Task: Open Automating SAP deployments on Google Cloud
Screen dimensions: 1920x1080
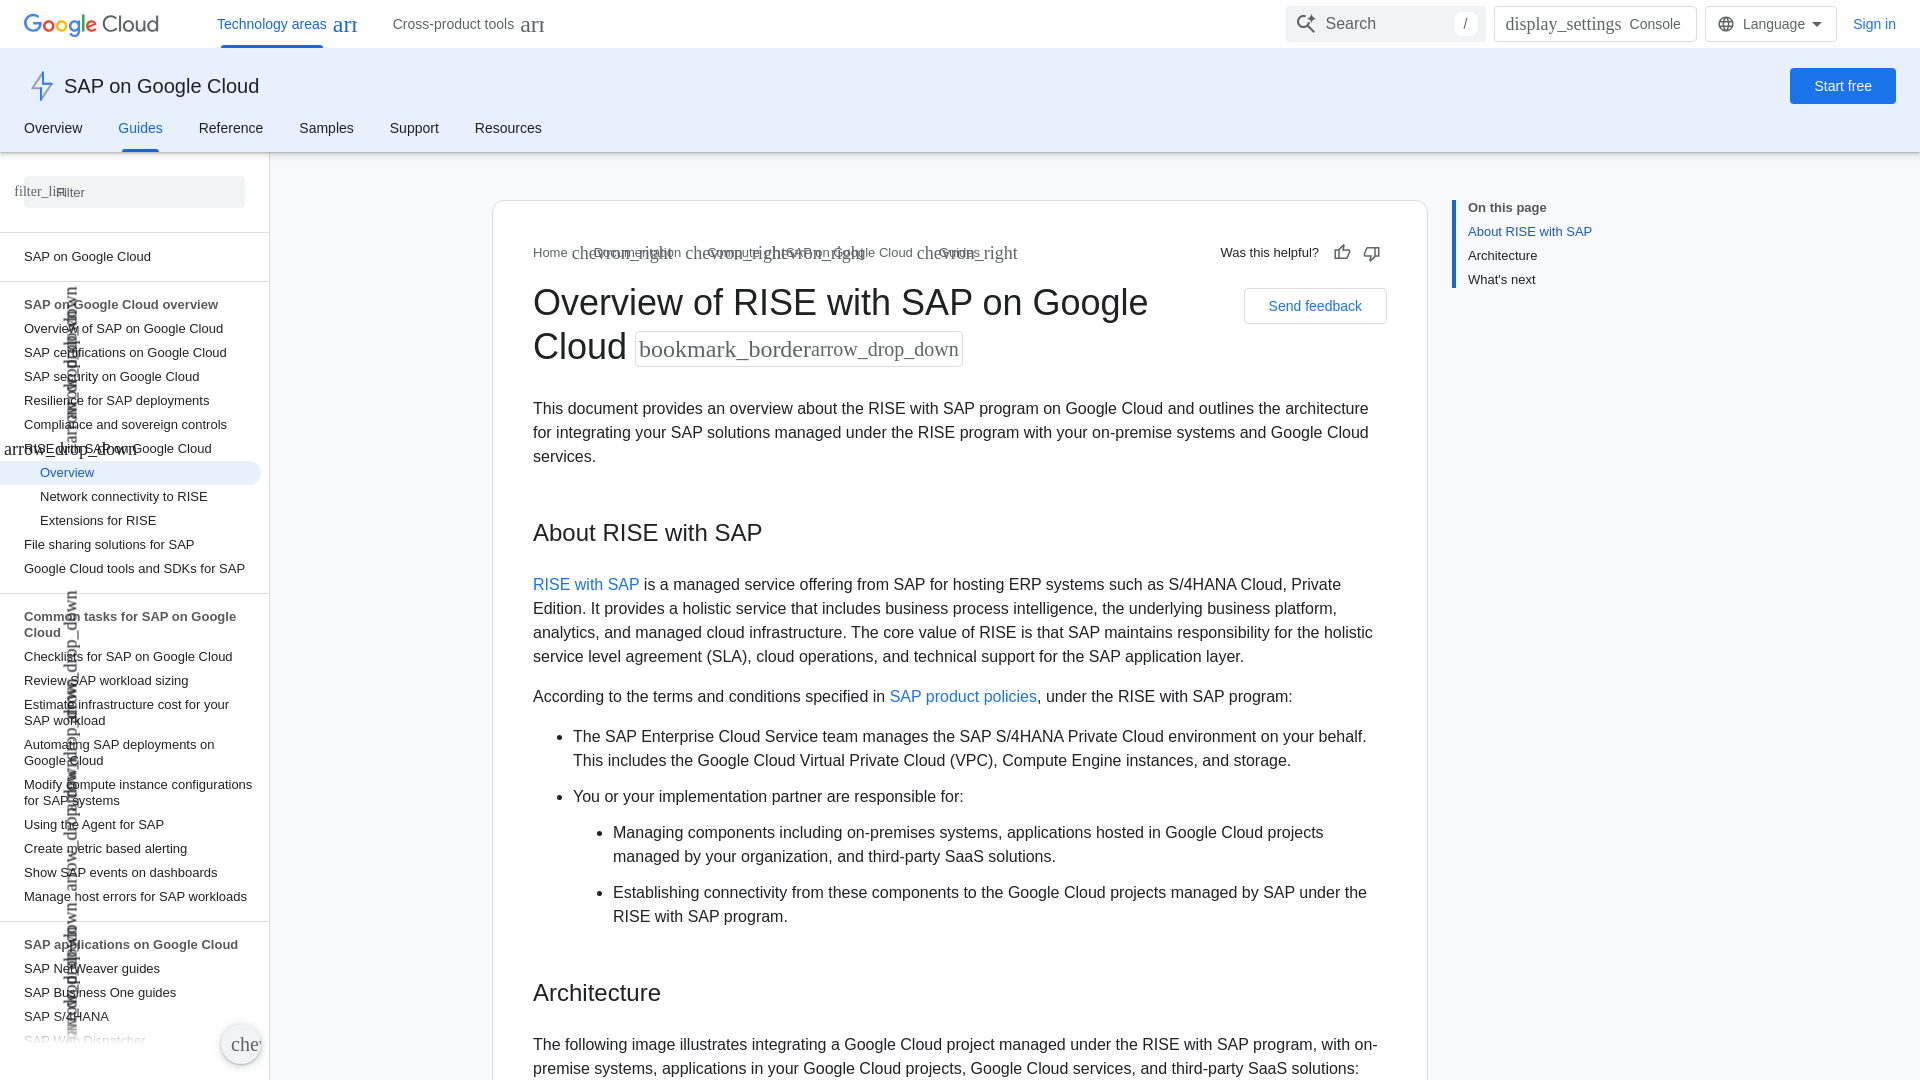Action: click(x=119, y=753)
